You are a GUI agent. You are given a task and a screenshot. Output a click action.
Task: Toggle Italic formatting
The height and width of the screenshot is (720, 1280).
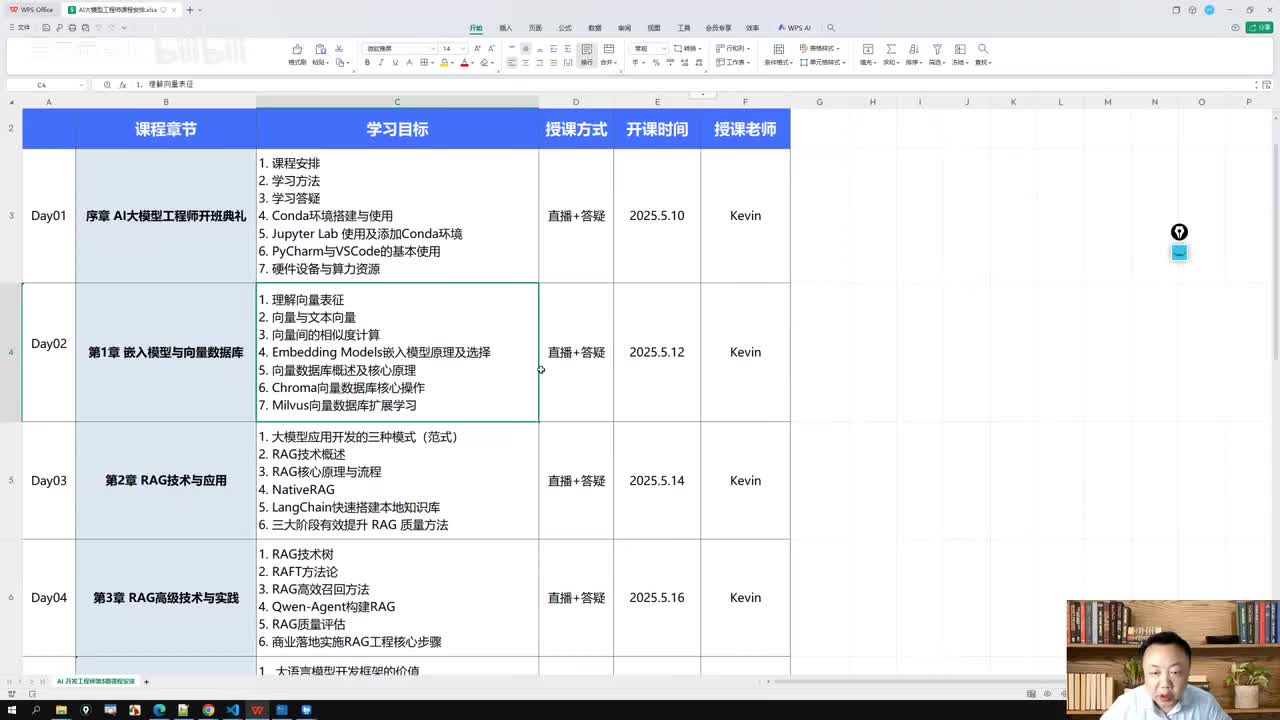381,62
